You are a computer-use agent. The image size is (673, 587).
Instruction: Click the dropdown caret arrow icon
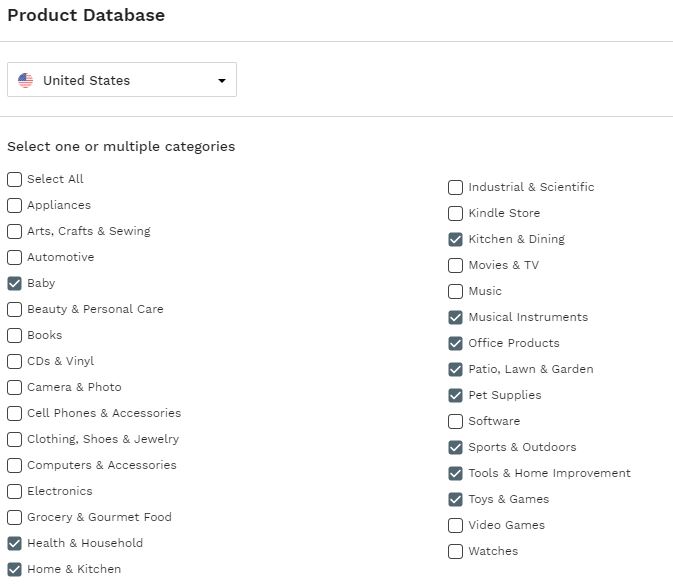221,80
